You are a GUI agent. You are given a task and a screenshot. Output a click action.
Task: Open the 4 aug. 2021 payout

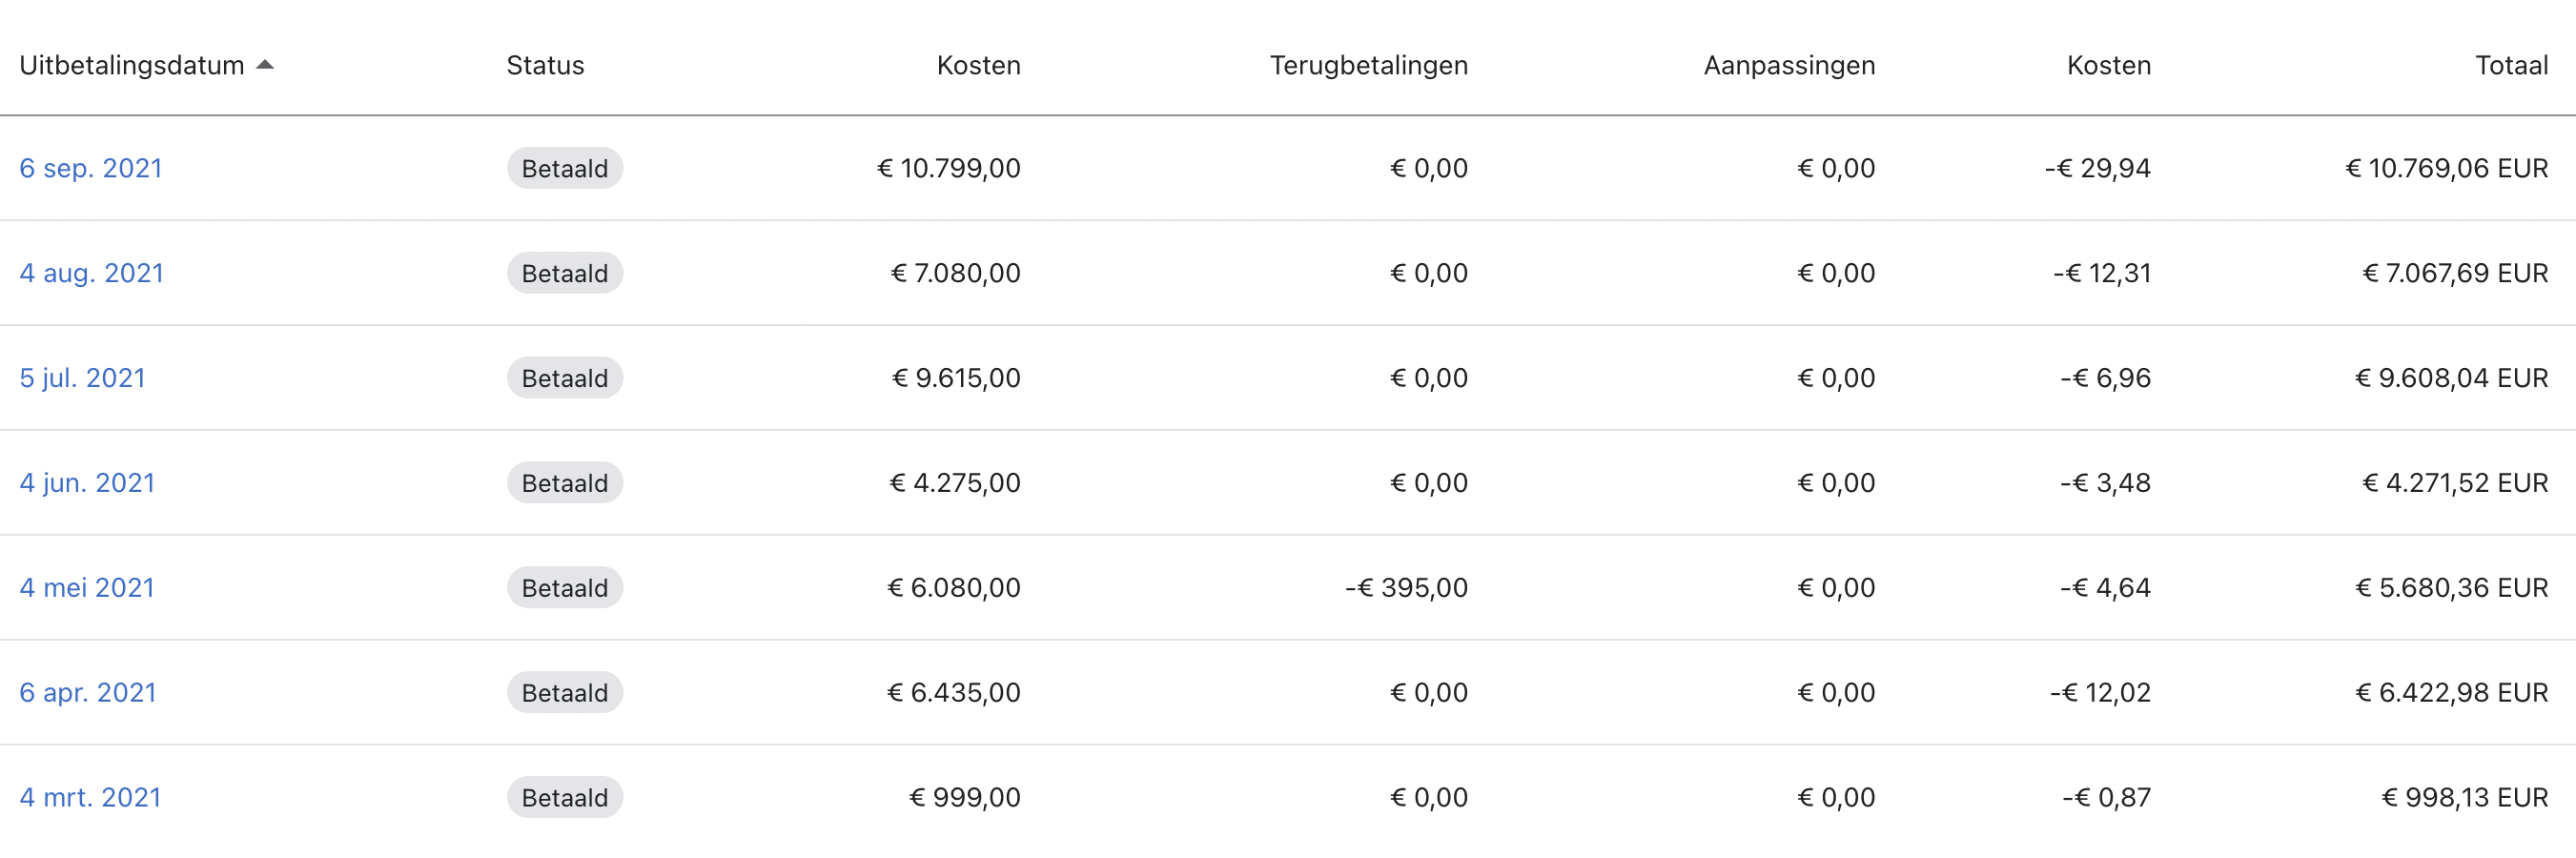92,273
